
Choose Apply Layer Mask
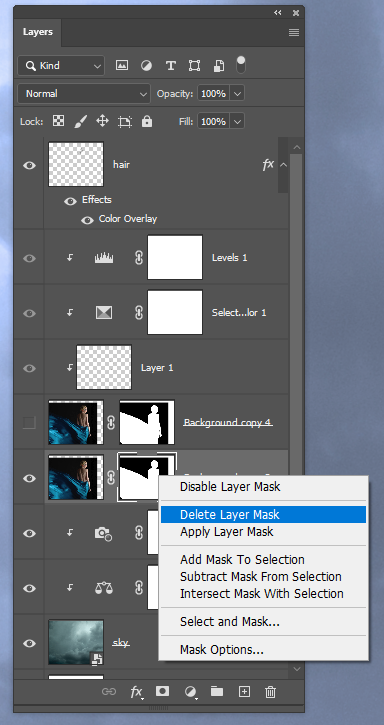pos(263,532)
